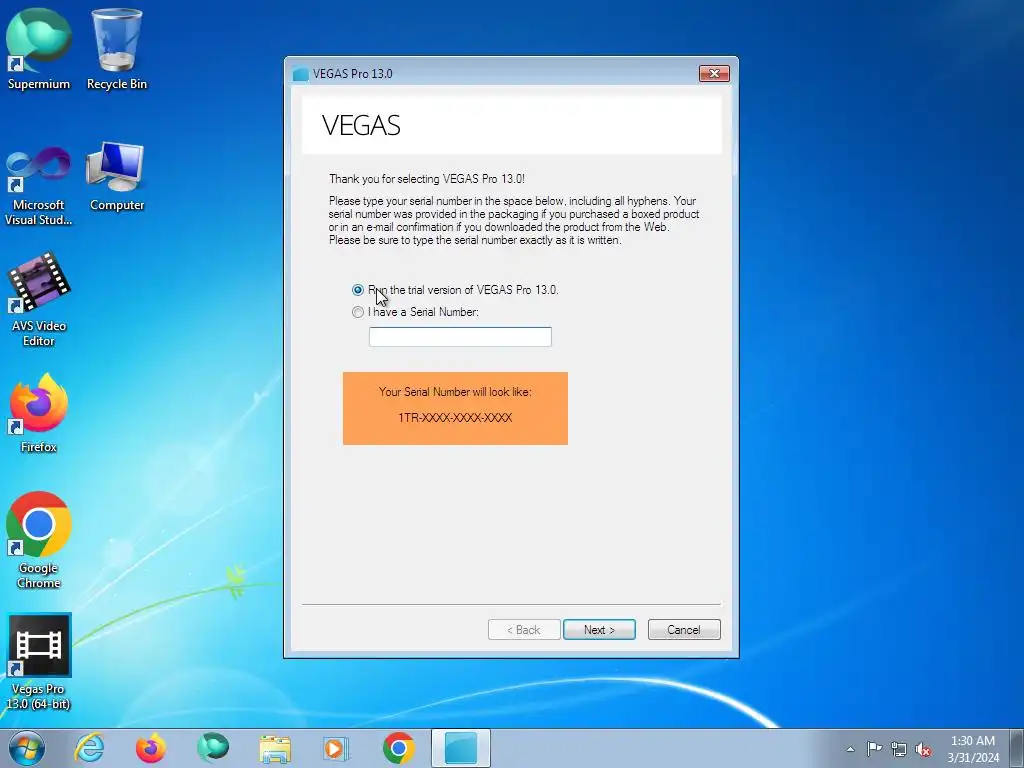Open the Supermium desktop shortcut
The width and height of the screenshot is (1024, 768).
coord(39,49)
